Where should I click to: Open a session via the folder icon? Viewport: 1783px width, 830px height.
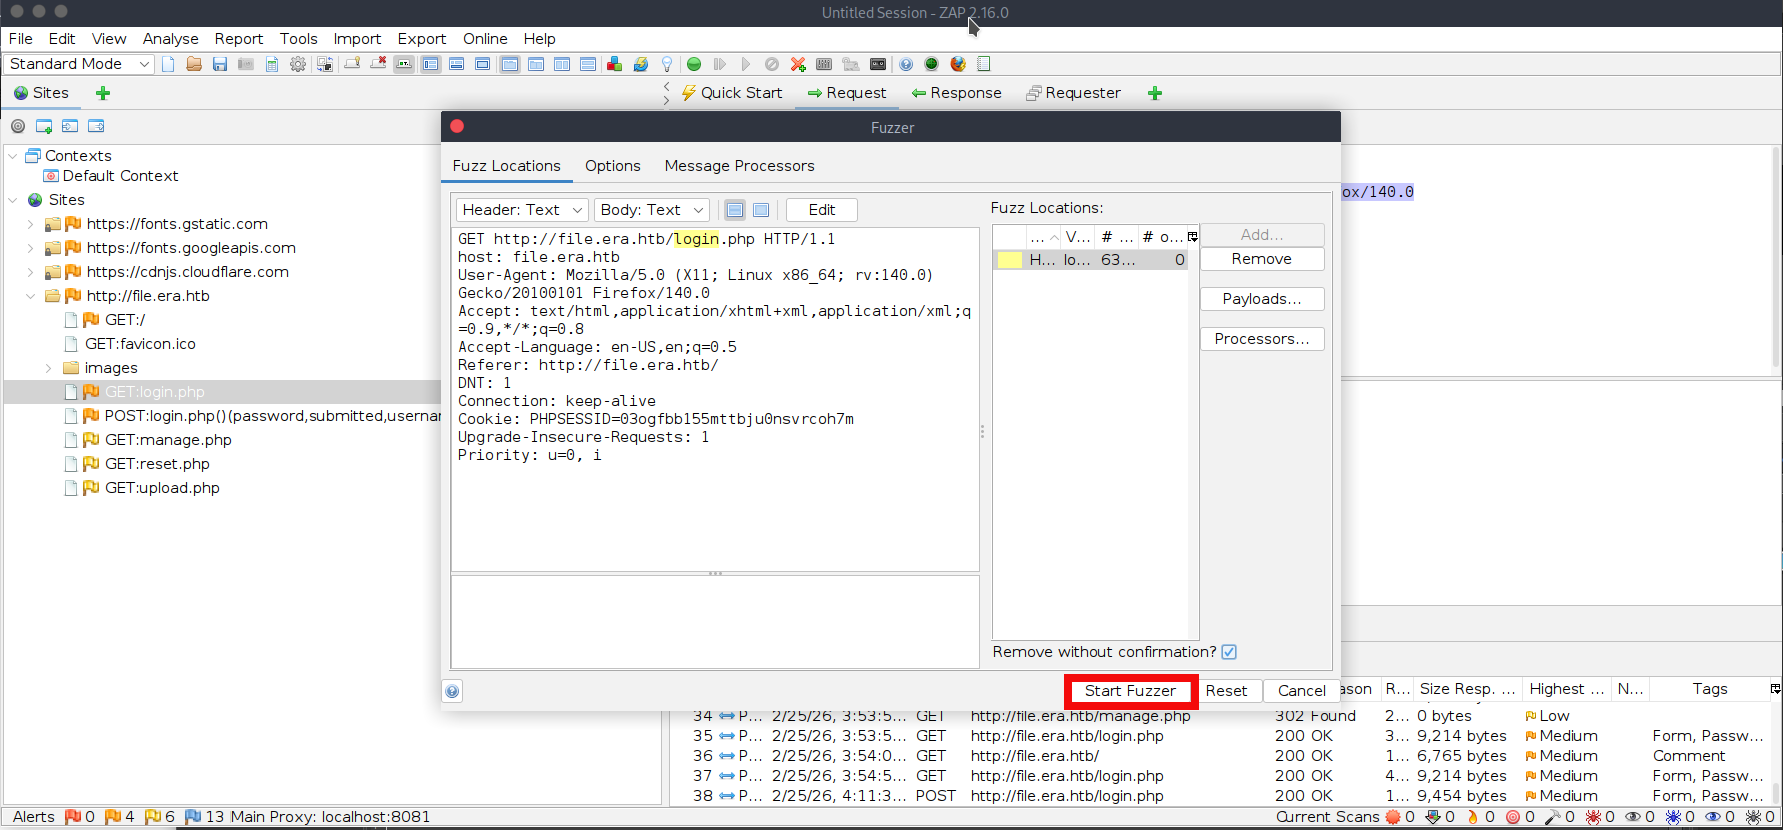pos(194,64)
